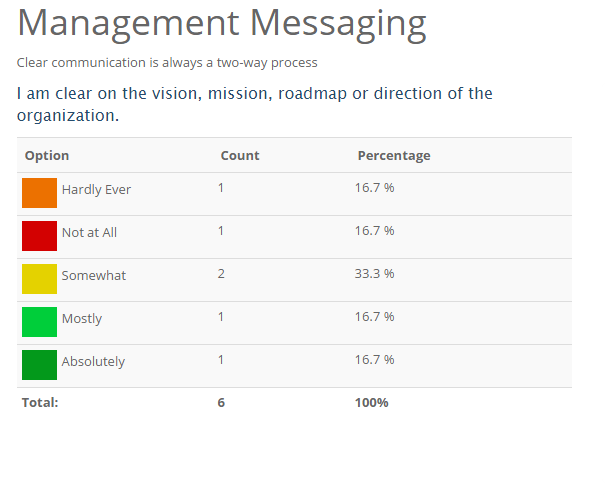Click the Management Messaging heading

[222, 23]
